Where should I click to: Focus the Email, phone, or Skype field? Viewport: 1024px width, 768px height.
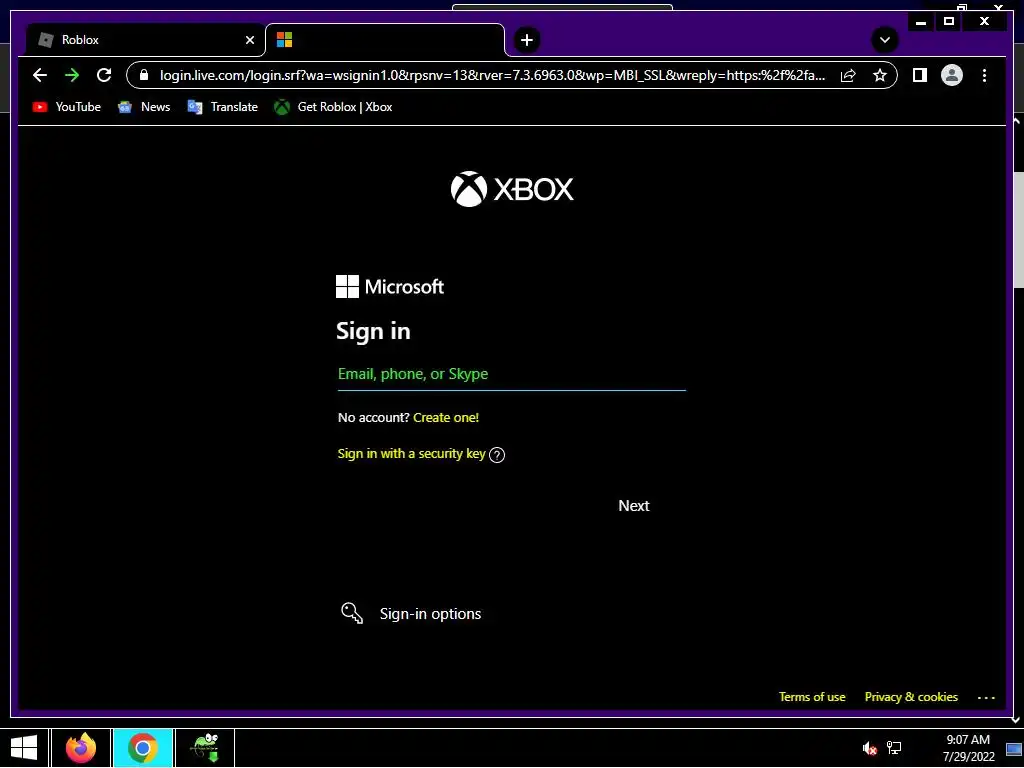(x=511, y=374)
